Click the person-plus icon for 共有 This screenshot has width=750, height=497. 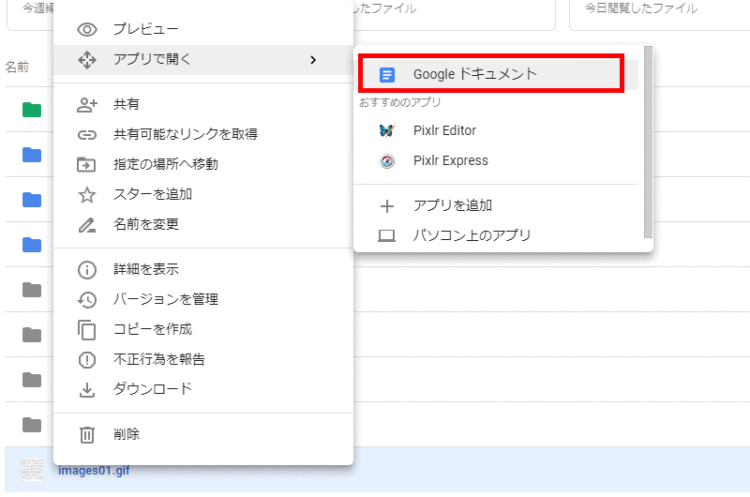click(87, 104)
